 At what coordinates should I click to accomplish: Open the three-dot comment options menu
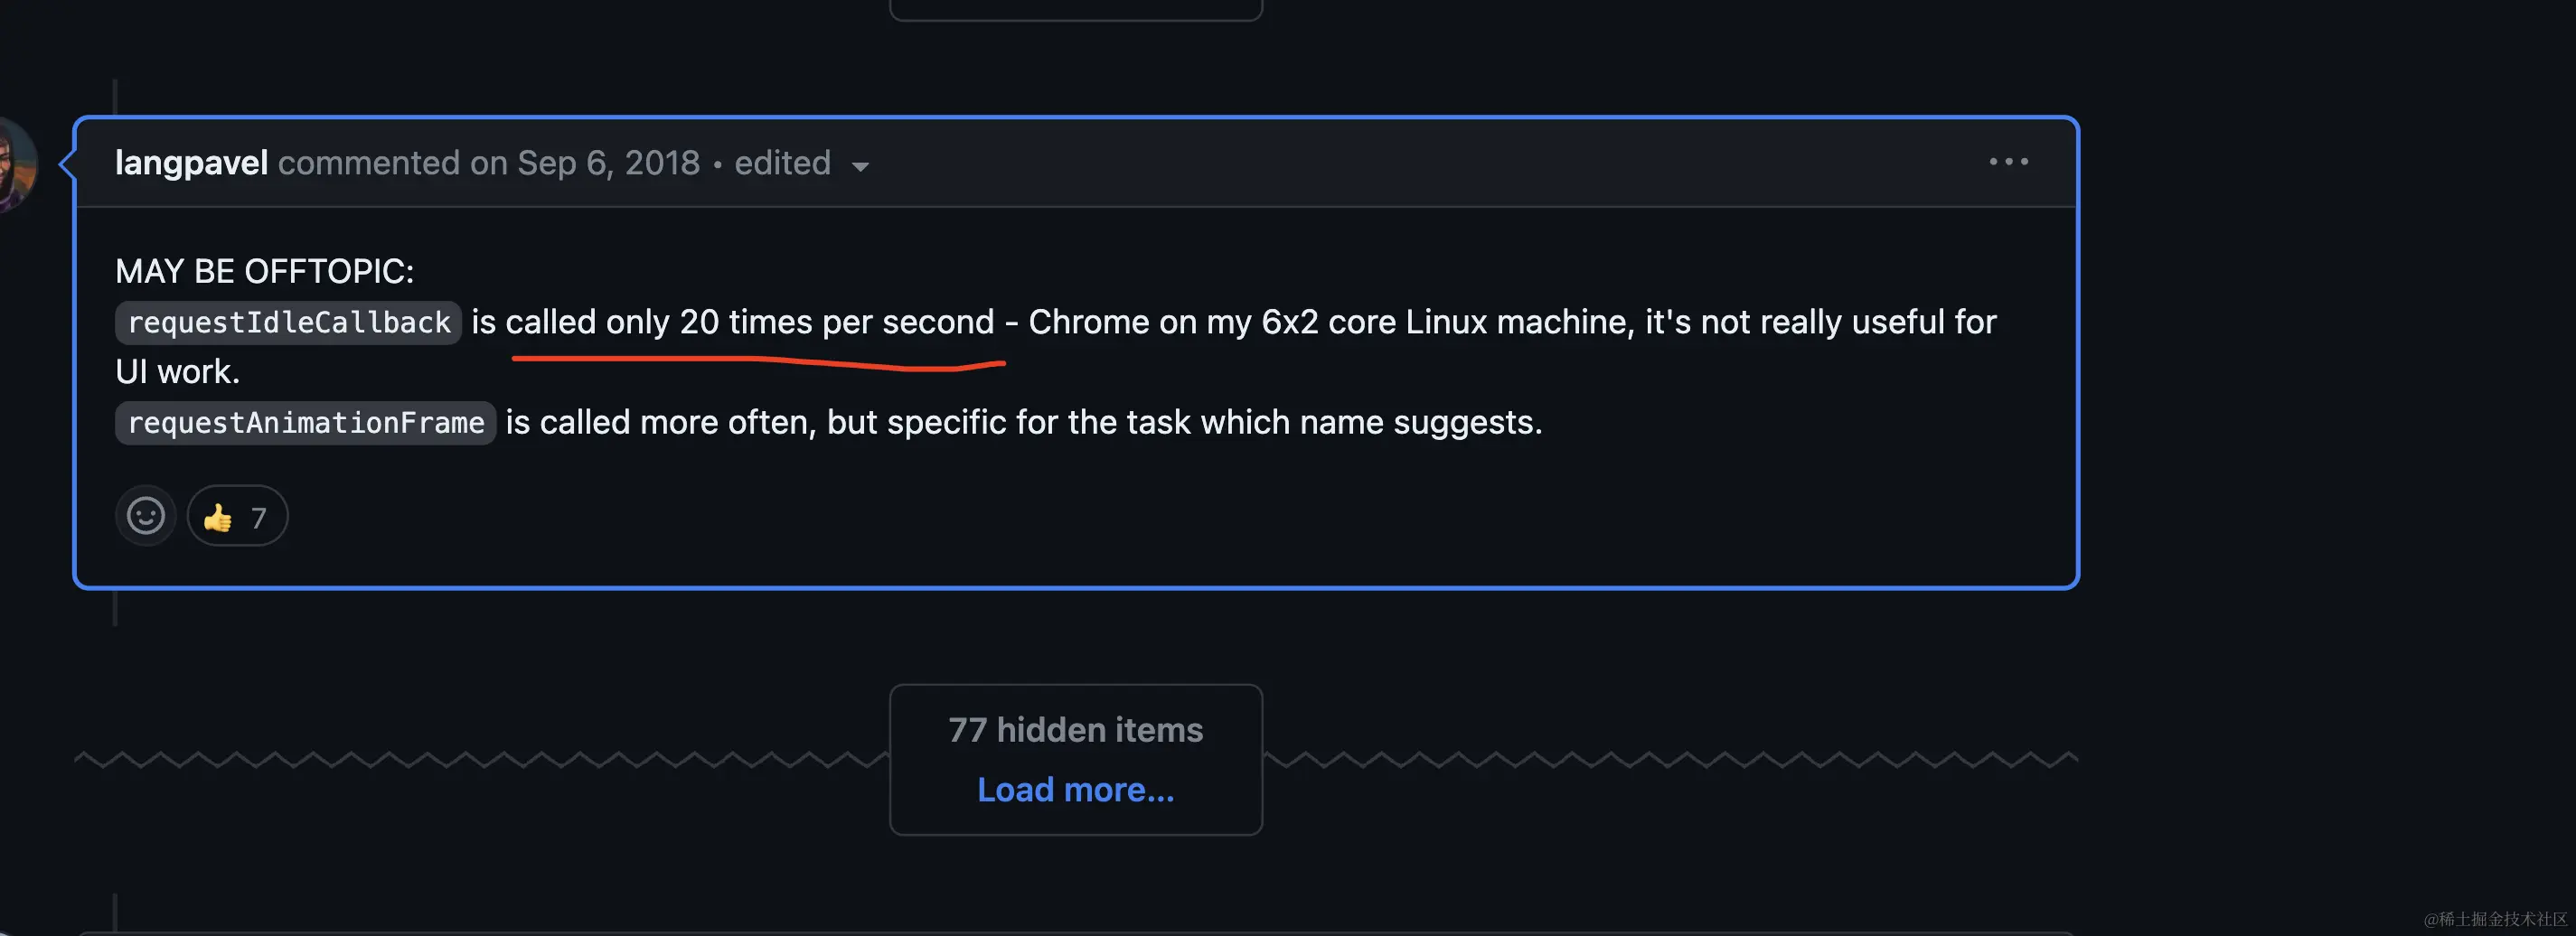(x=2008, y=162)
